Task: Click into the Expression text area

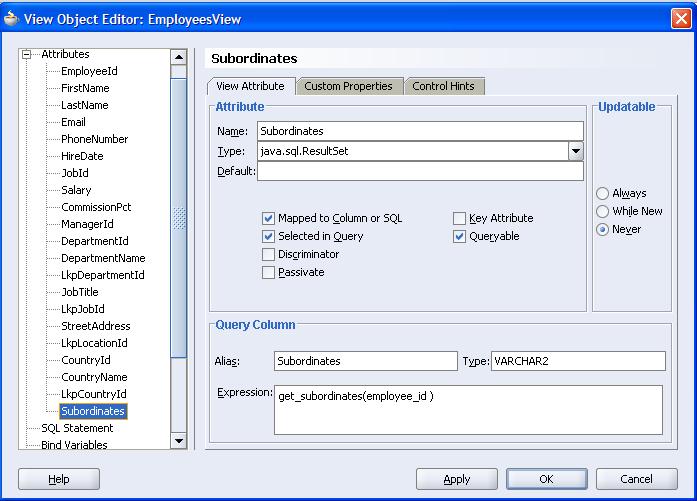Action: click(467, 410)
